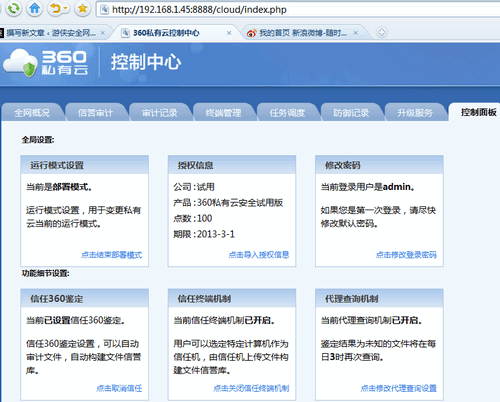Click the 当前登录用户是admin text
Screen dimensions: 500x402
[368, 187]
